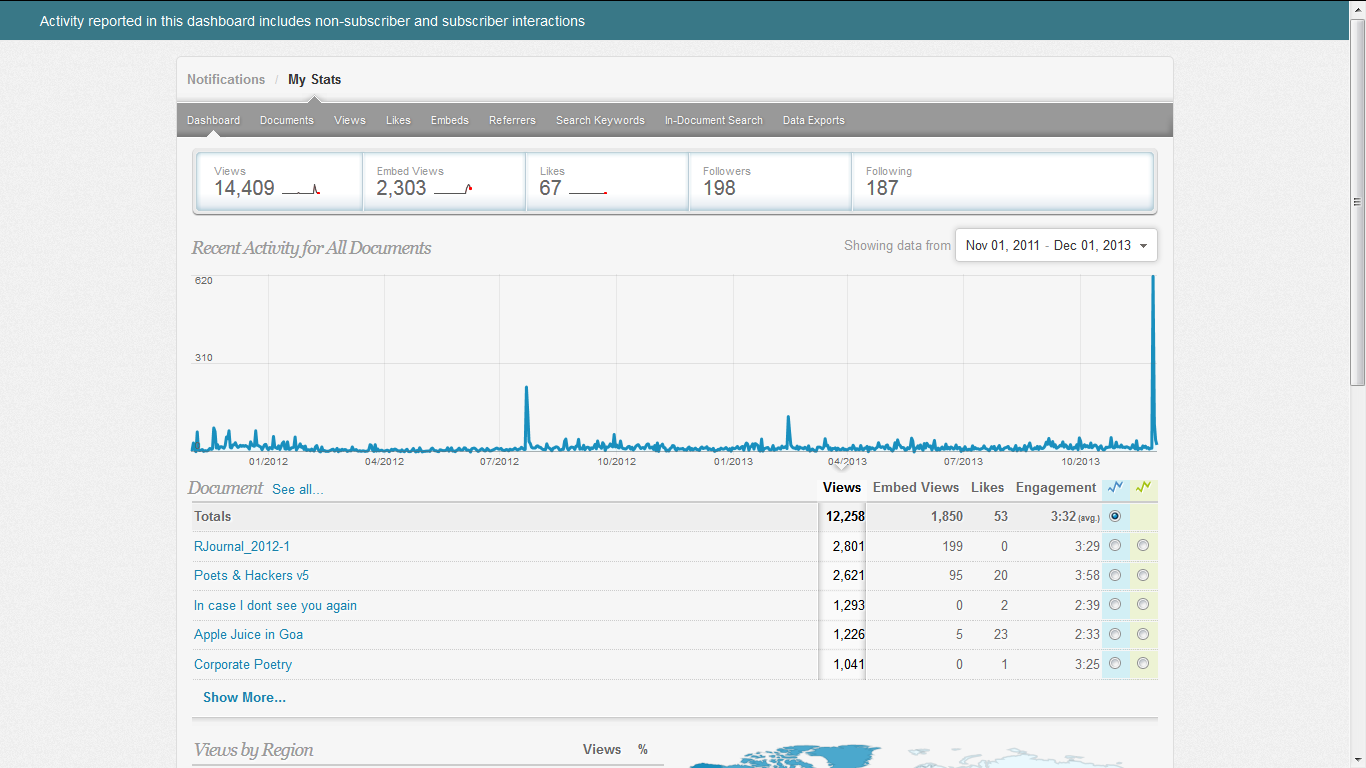Click the See all documents link

298,489
